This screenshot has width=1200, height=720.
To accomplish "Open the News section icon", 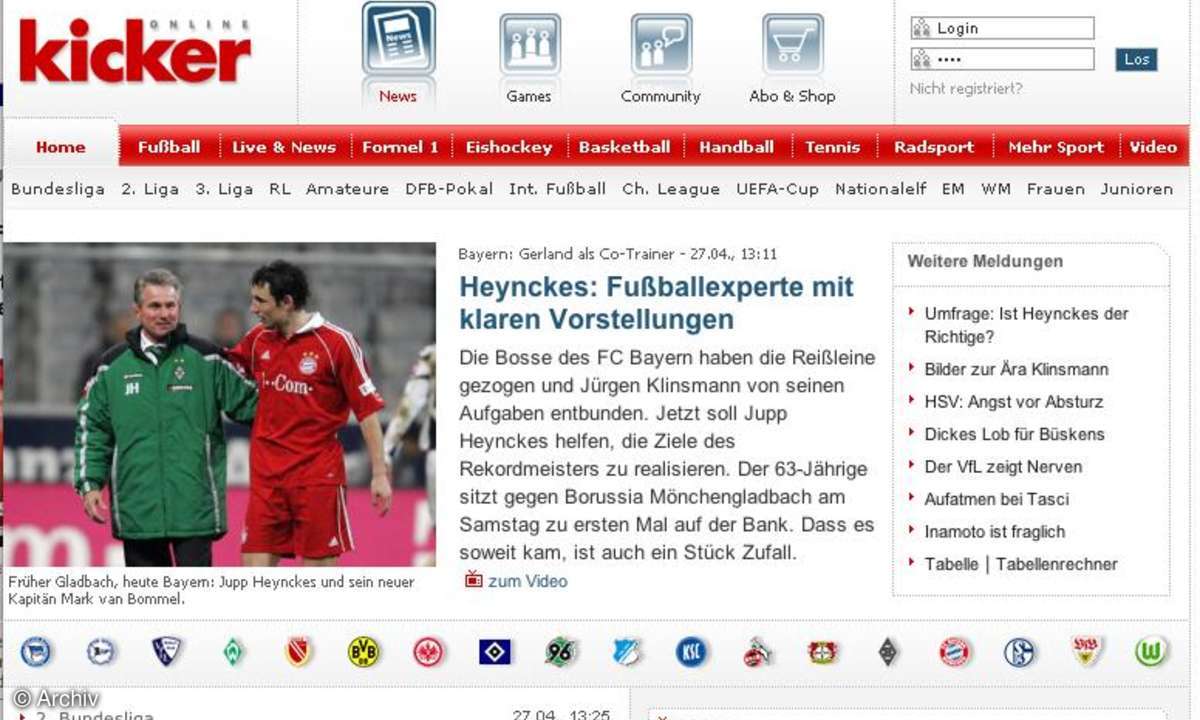I will 398,40.
